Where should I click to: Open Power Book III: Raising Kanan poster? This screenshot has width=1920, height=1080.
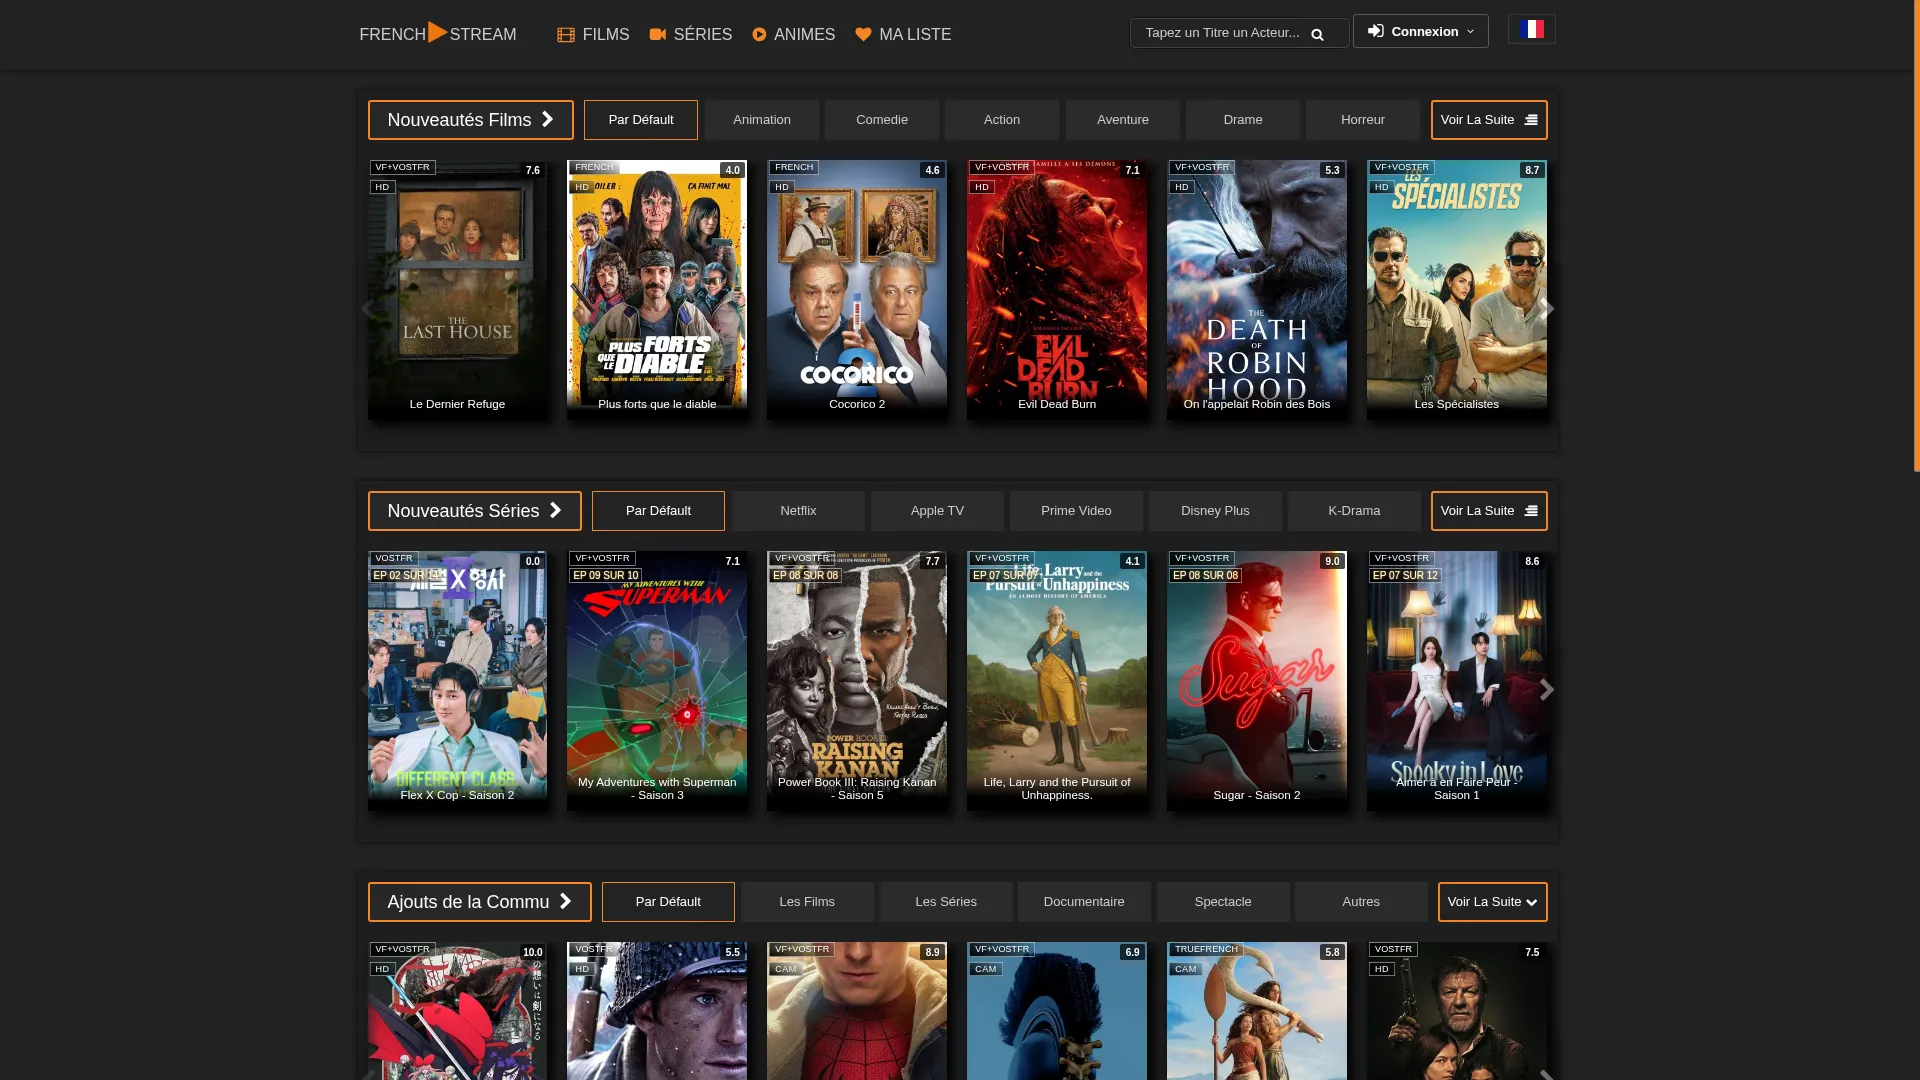[857, 681]
